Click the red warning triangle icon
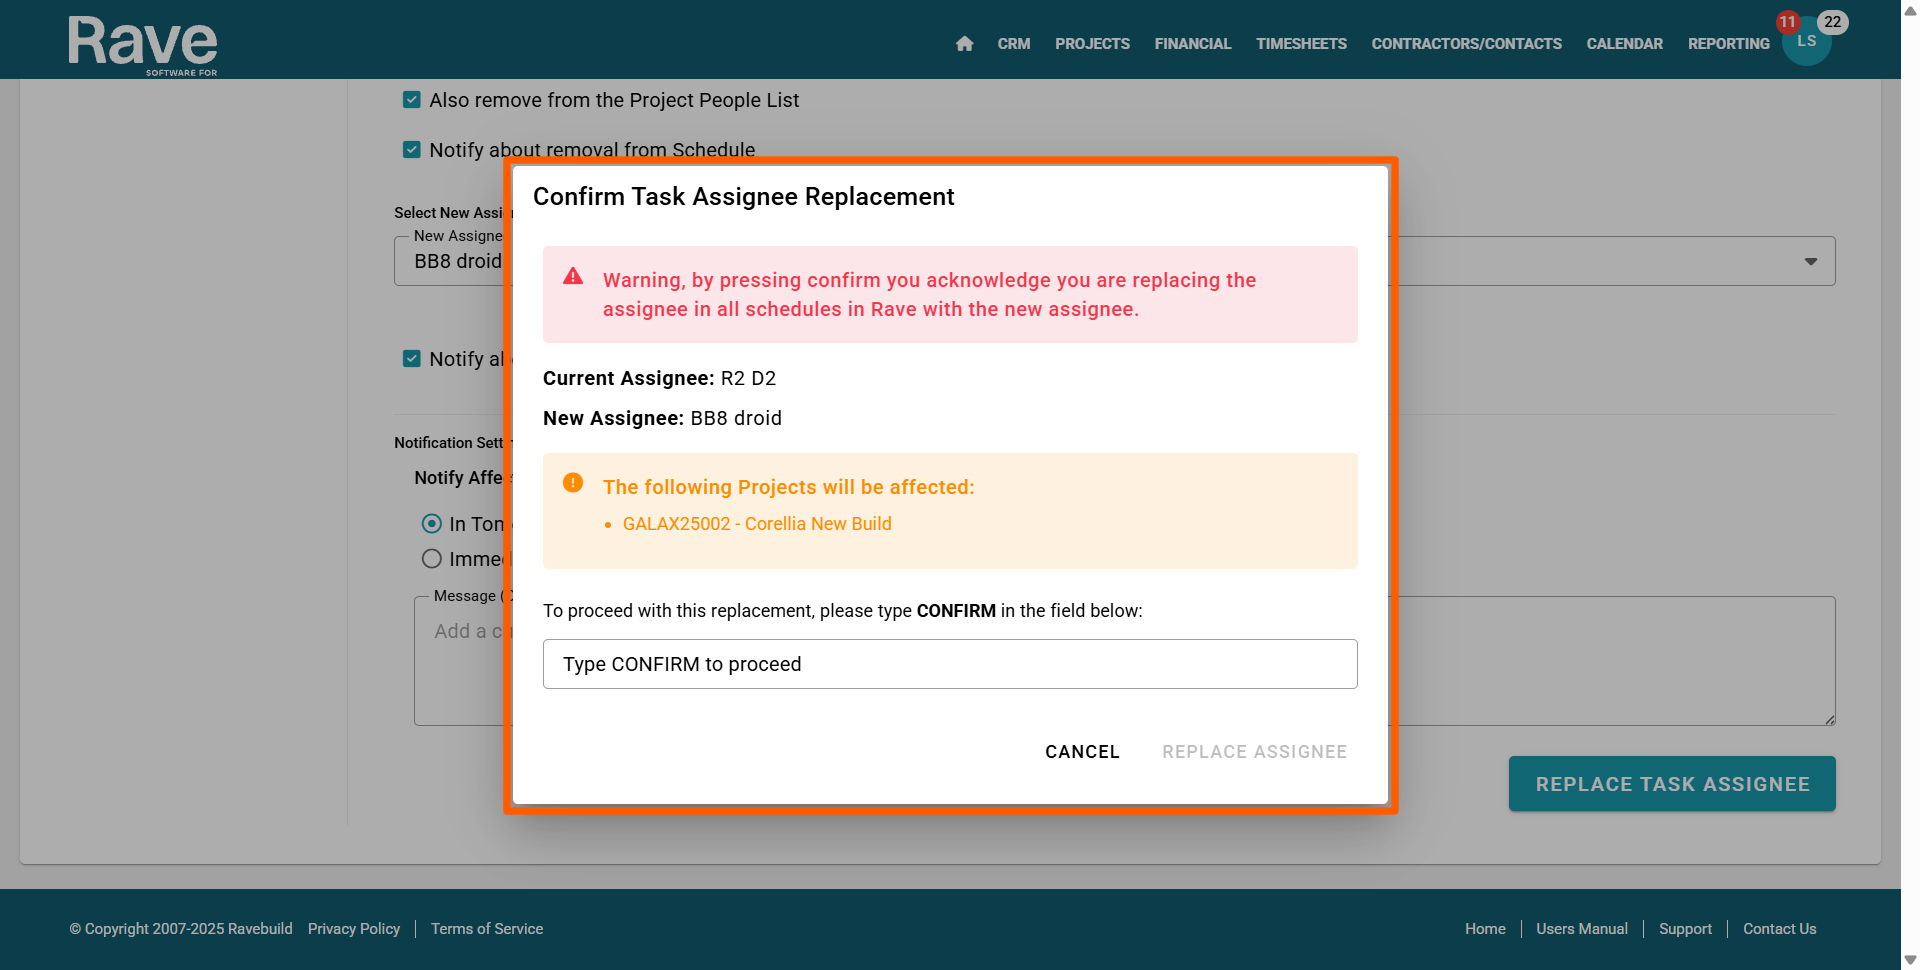1920x970 pixels. tap(573, 277)
